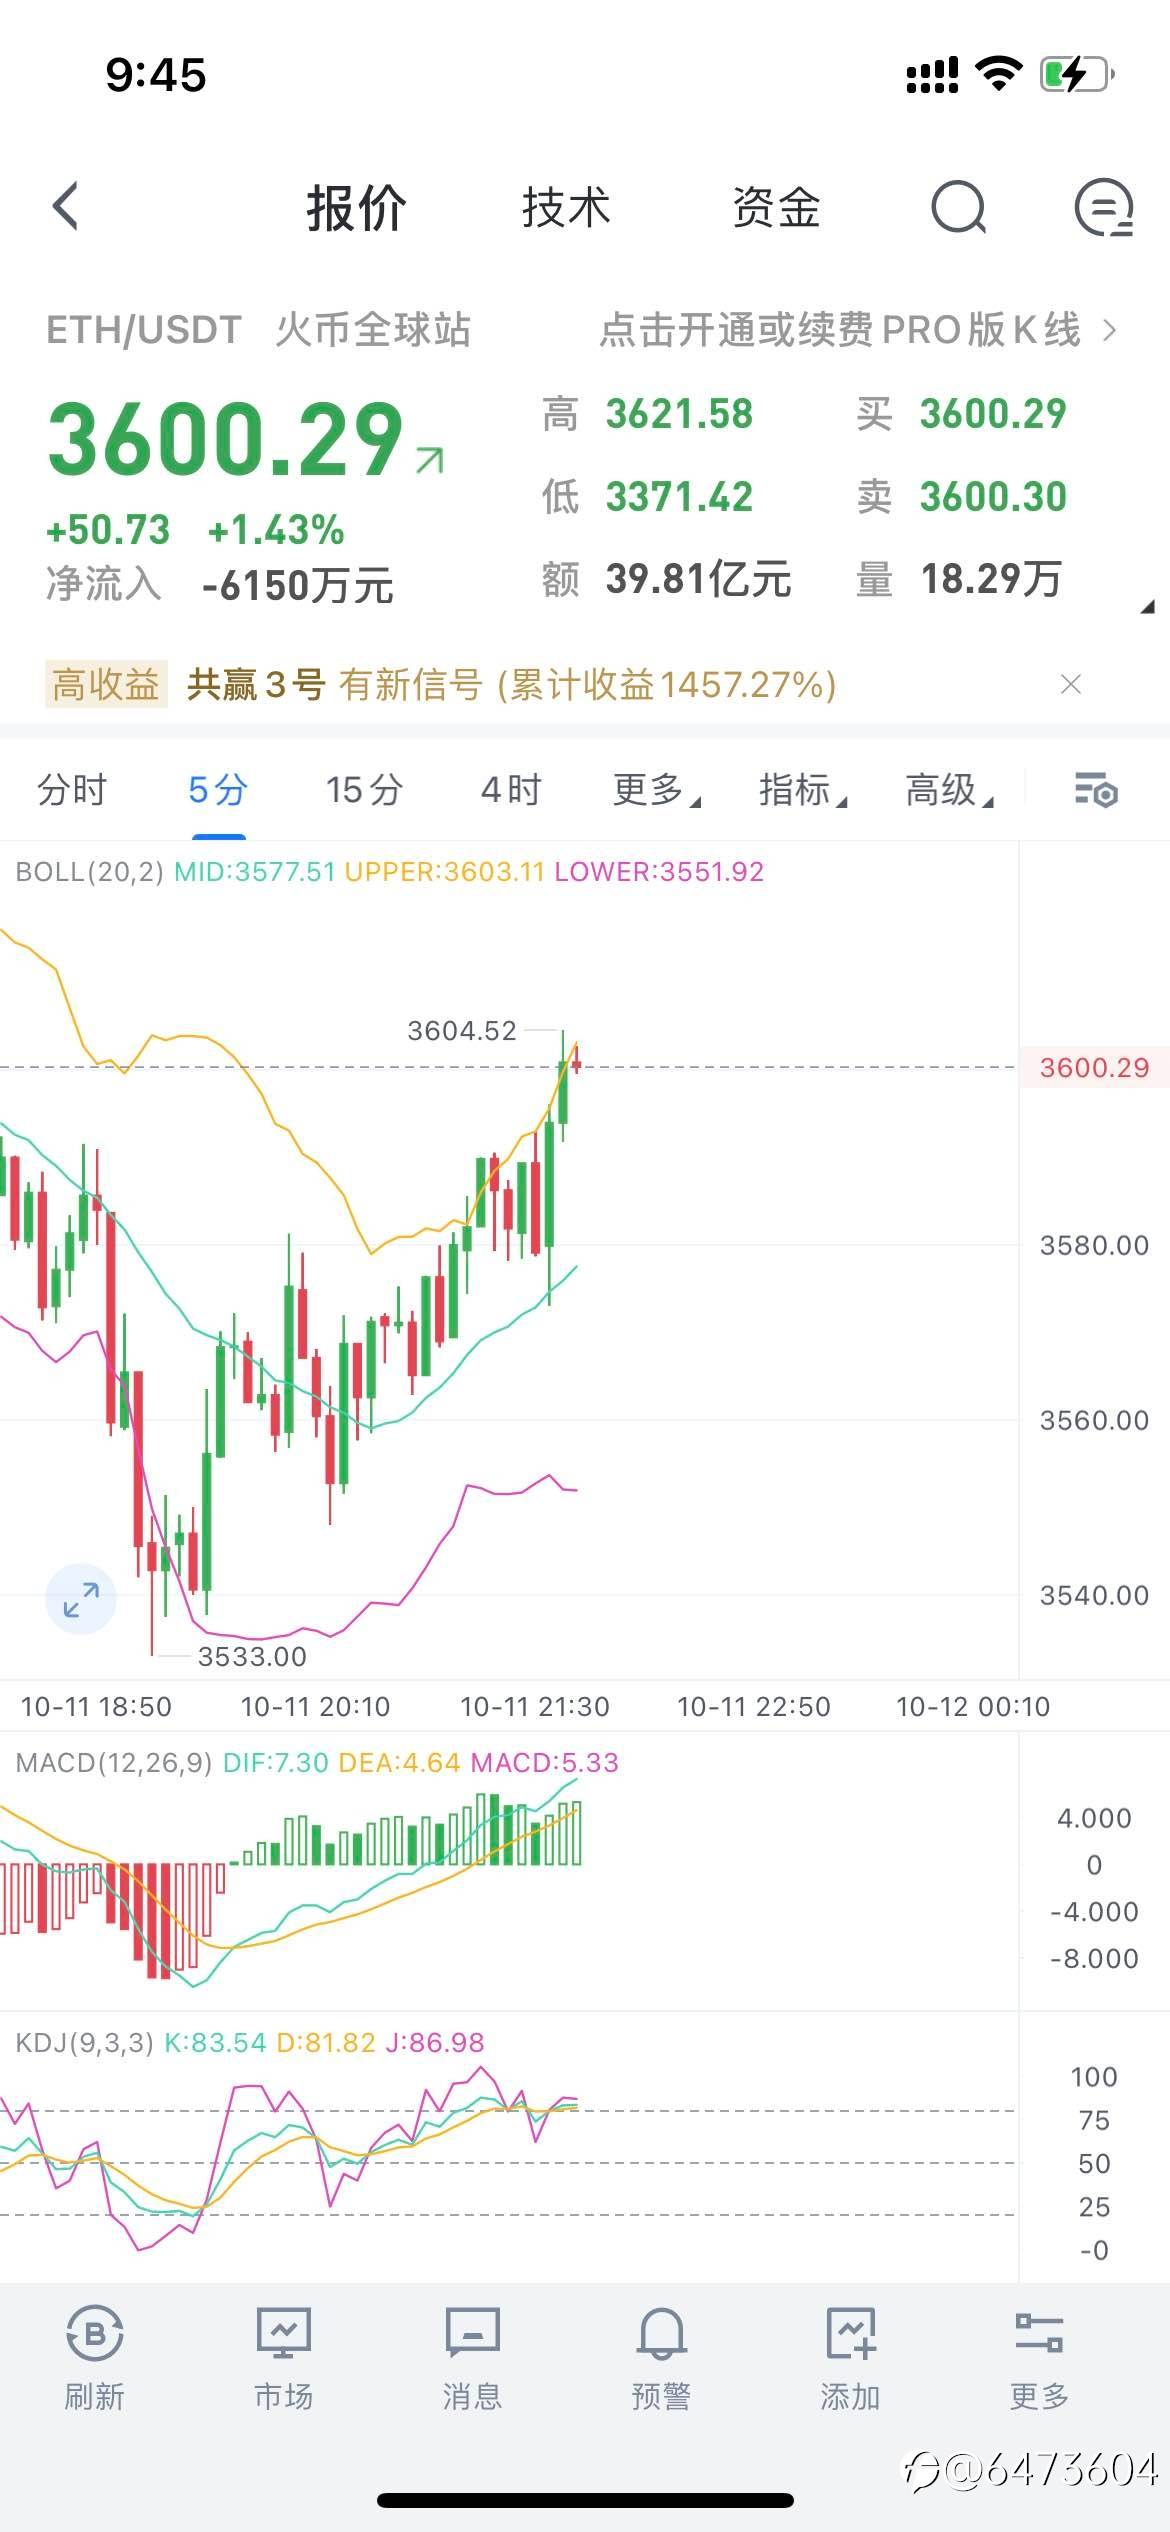
Task: Expand the 更多 timeframe dropdown
Action: tap(655, 790)
